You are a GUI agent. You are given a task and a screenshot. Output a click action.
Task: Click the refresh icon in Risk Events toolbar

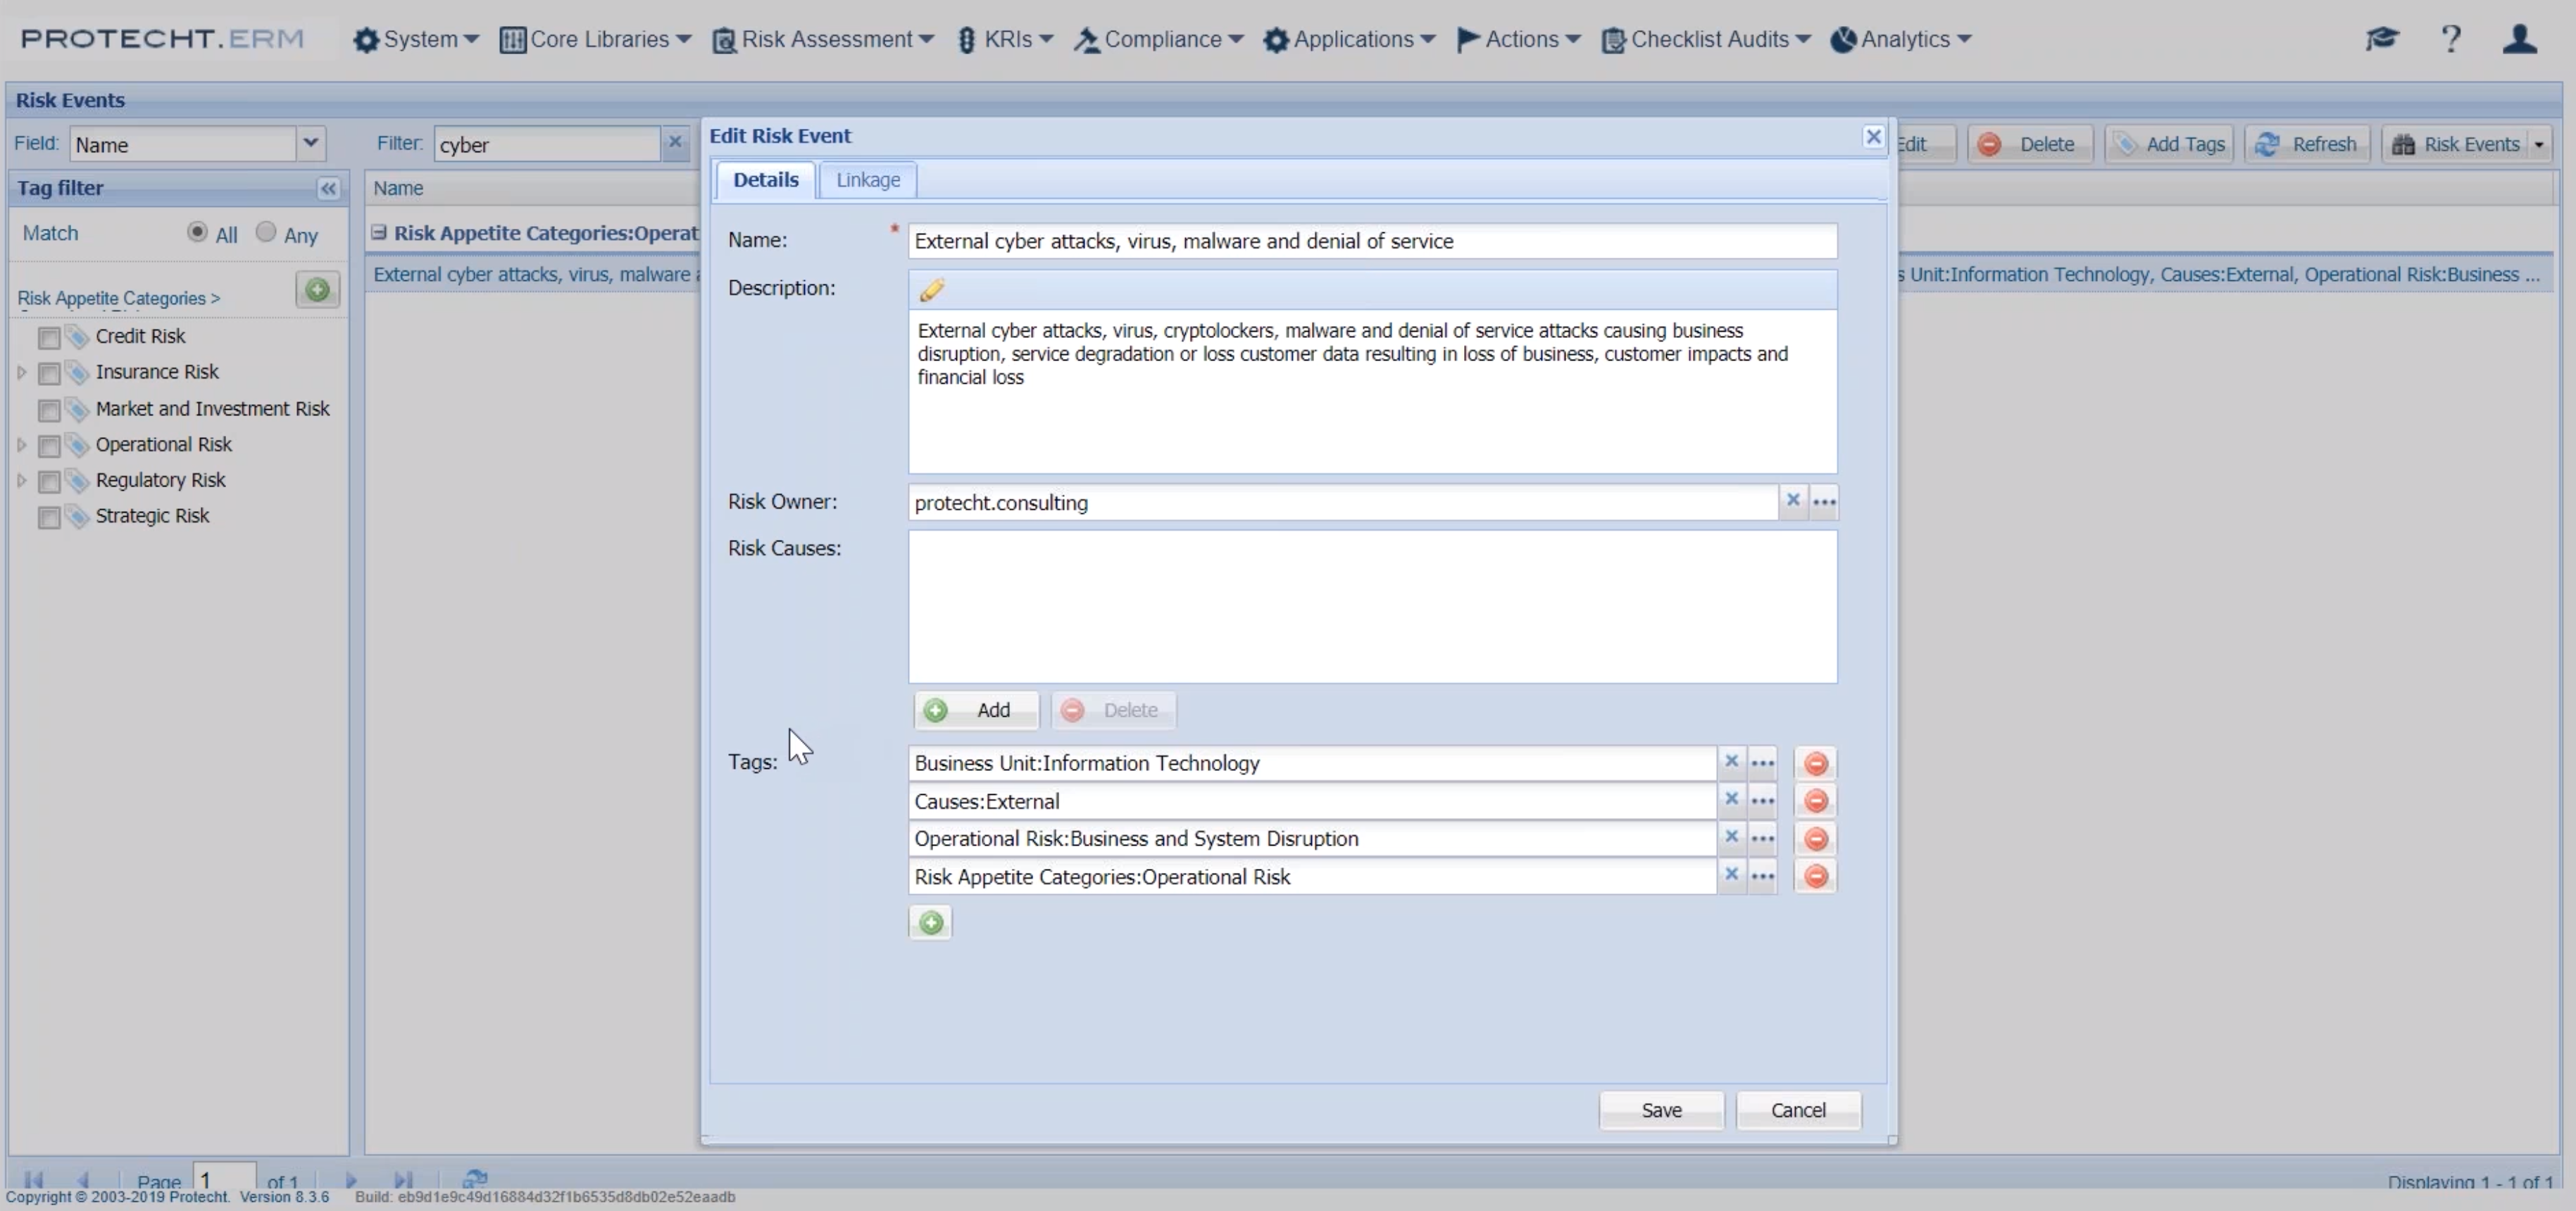[x=2270, y=144]
